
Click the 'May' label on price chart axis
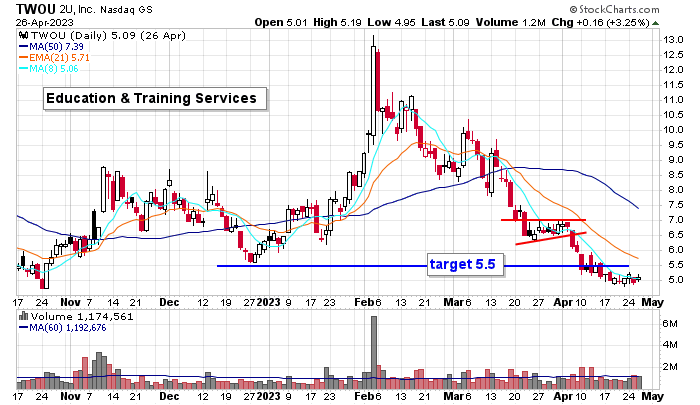(653, 302)
